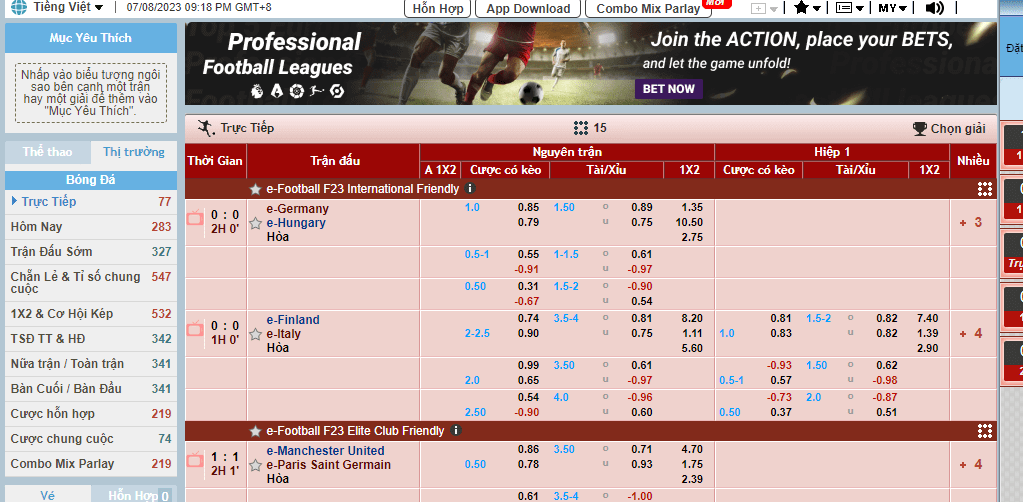Select Trận Đấu Sớm sidebar item
1023x502 pixels.
click(x=91, y=252)
